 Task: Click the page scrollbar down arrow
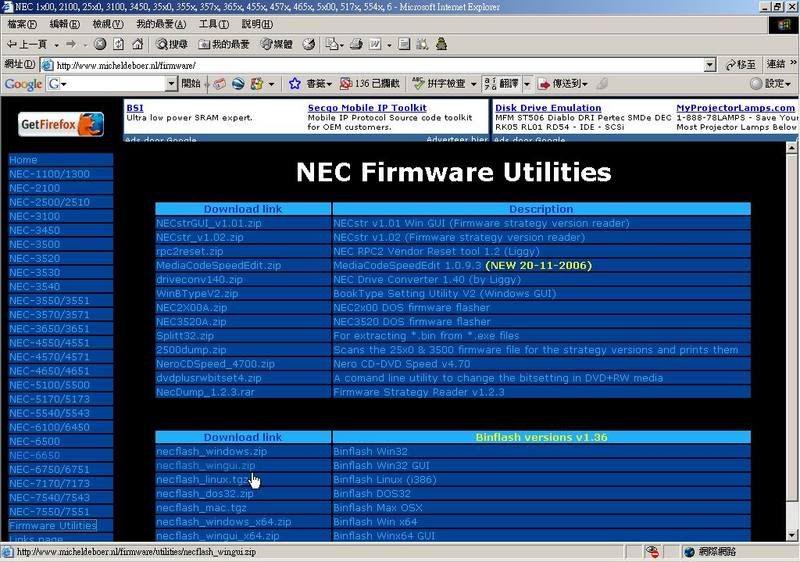791,535
